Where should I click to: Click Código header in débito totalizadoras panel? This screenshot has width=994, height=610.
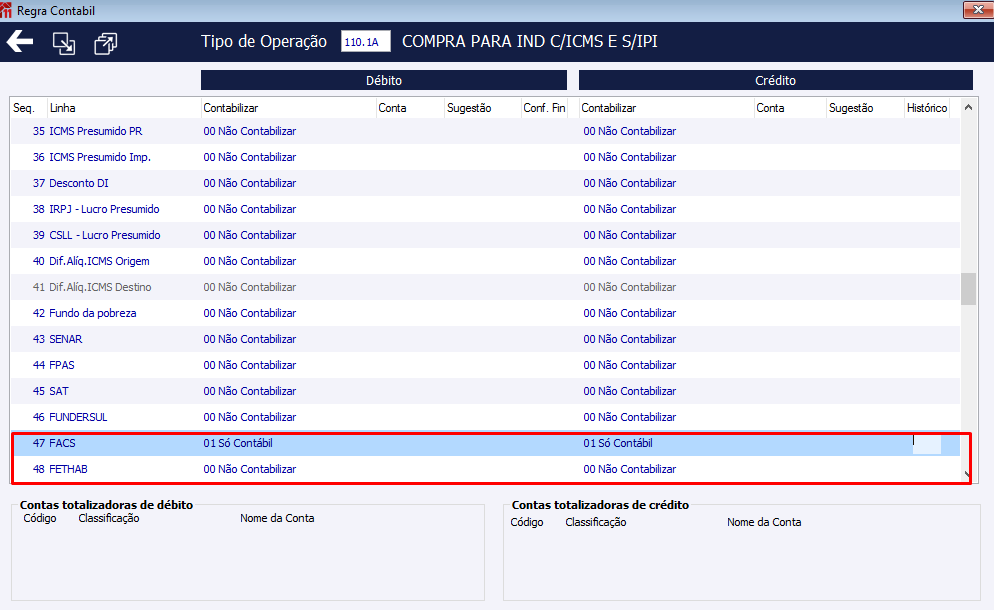point(40,518)
